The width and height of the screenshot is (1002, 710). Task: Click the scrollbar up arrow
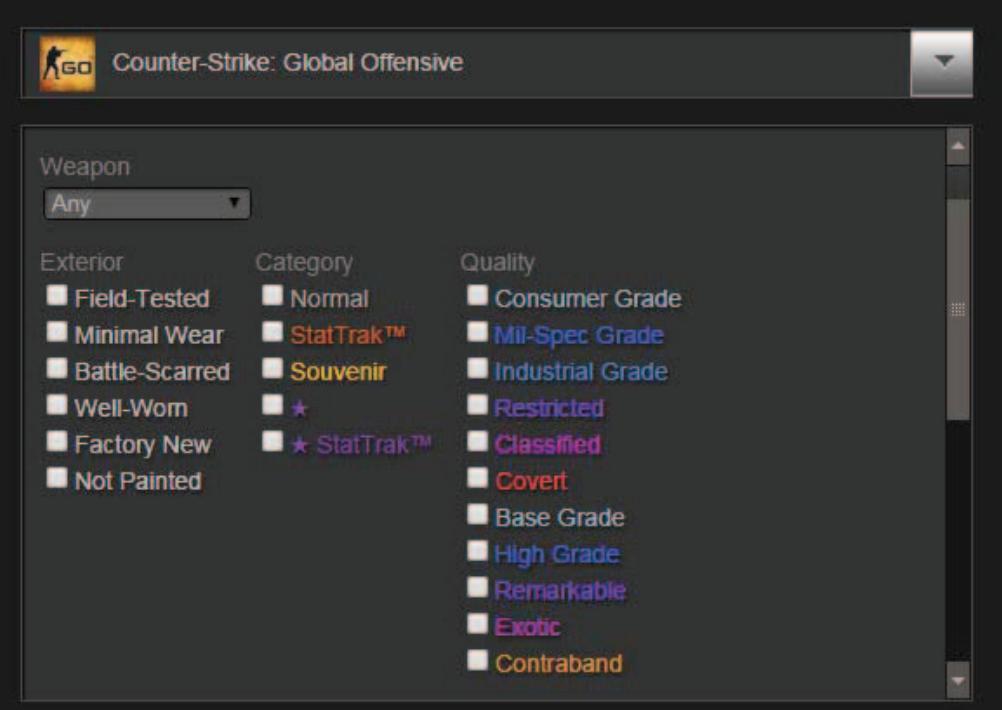(958, 146)
